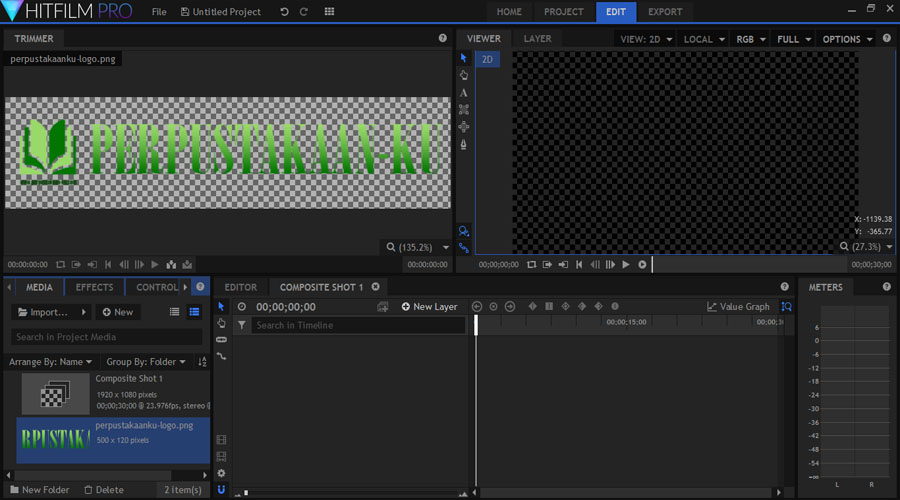900x500 pixels.
Task: Click Search in Project Media field
Action: click(107, 337)
